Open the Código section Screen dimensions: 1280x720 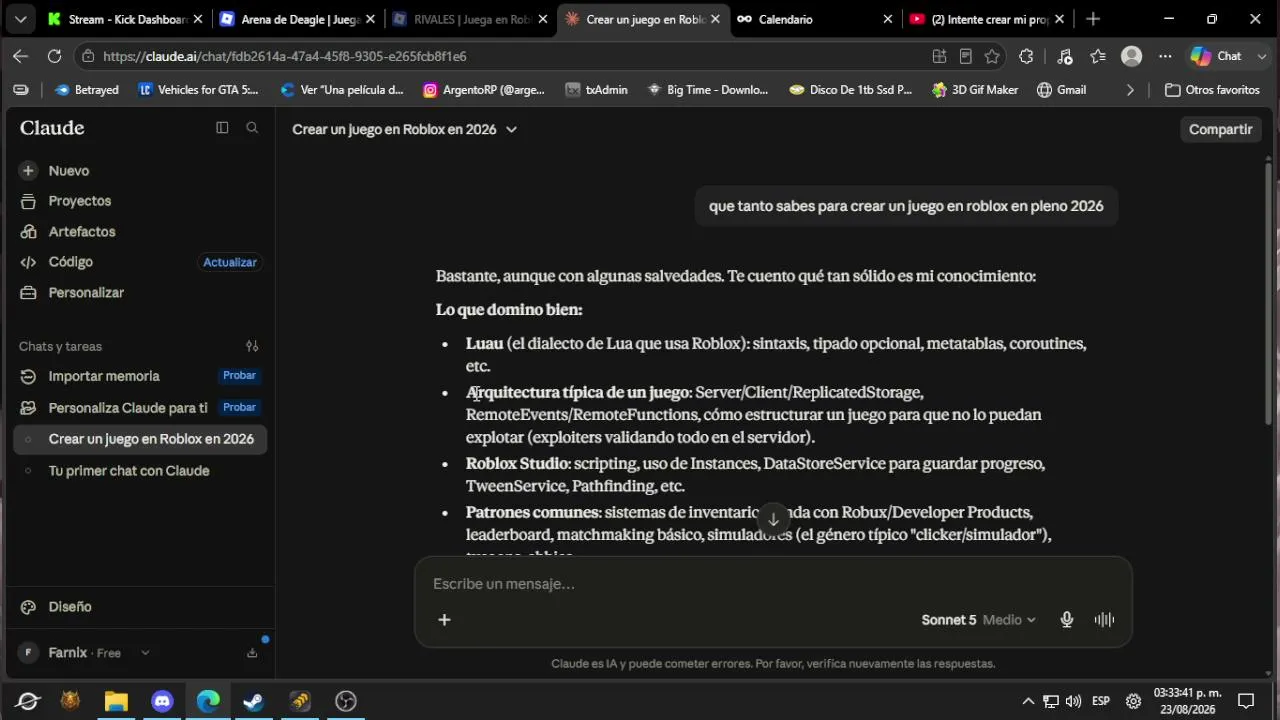(70, 262)
